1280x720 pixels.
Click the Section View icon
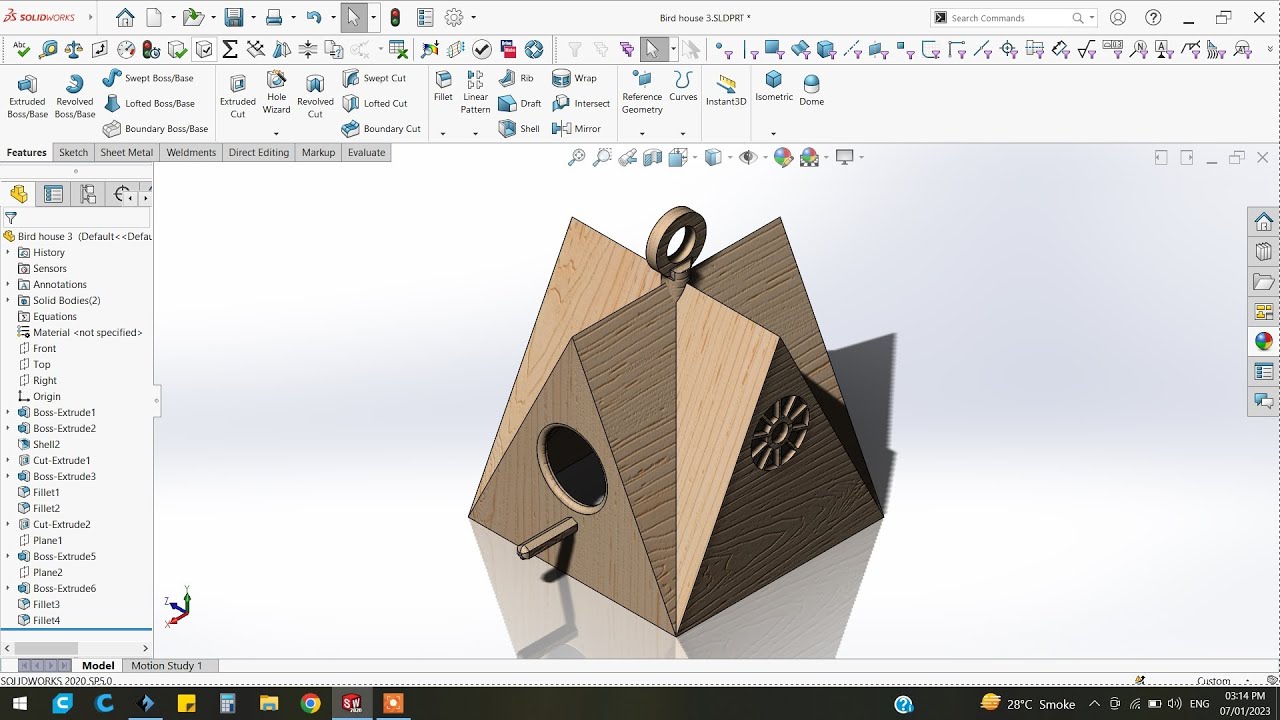click(653, 157)
